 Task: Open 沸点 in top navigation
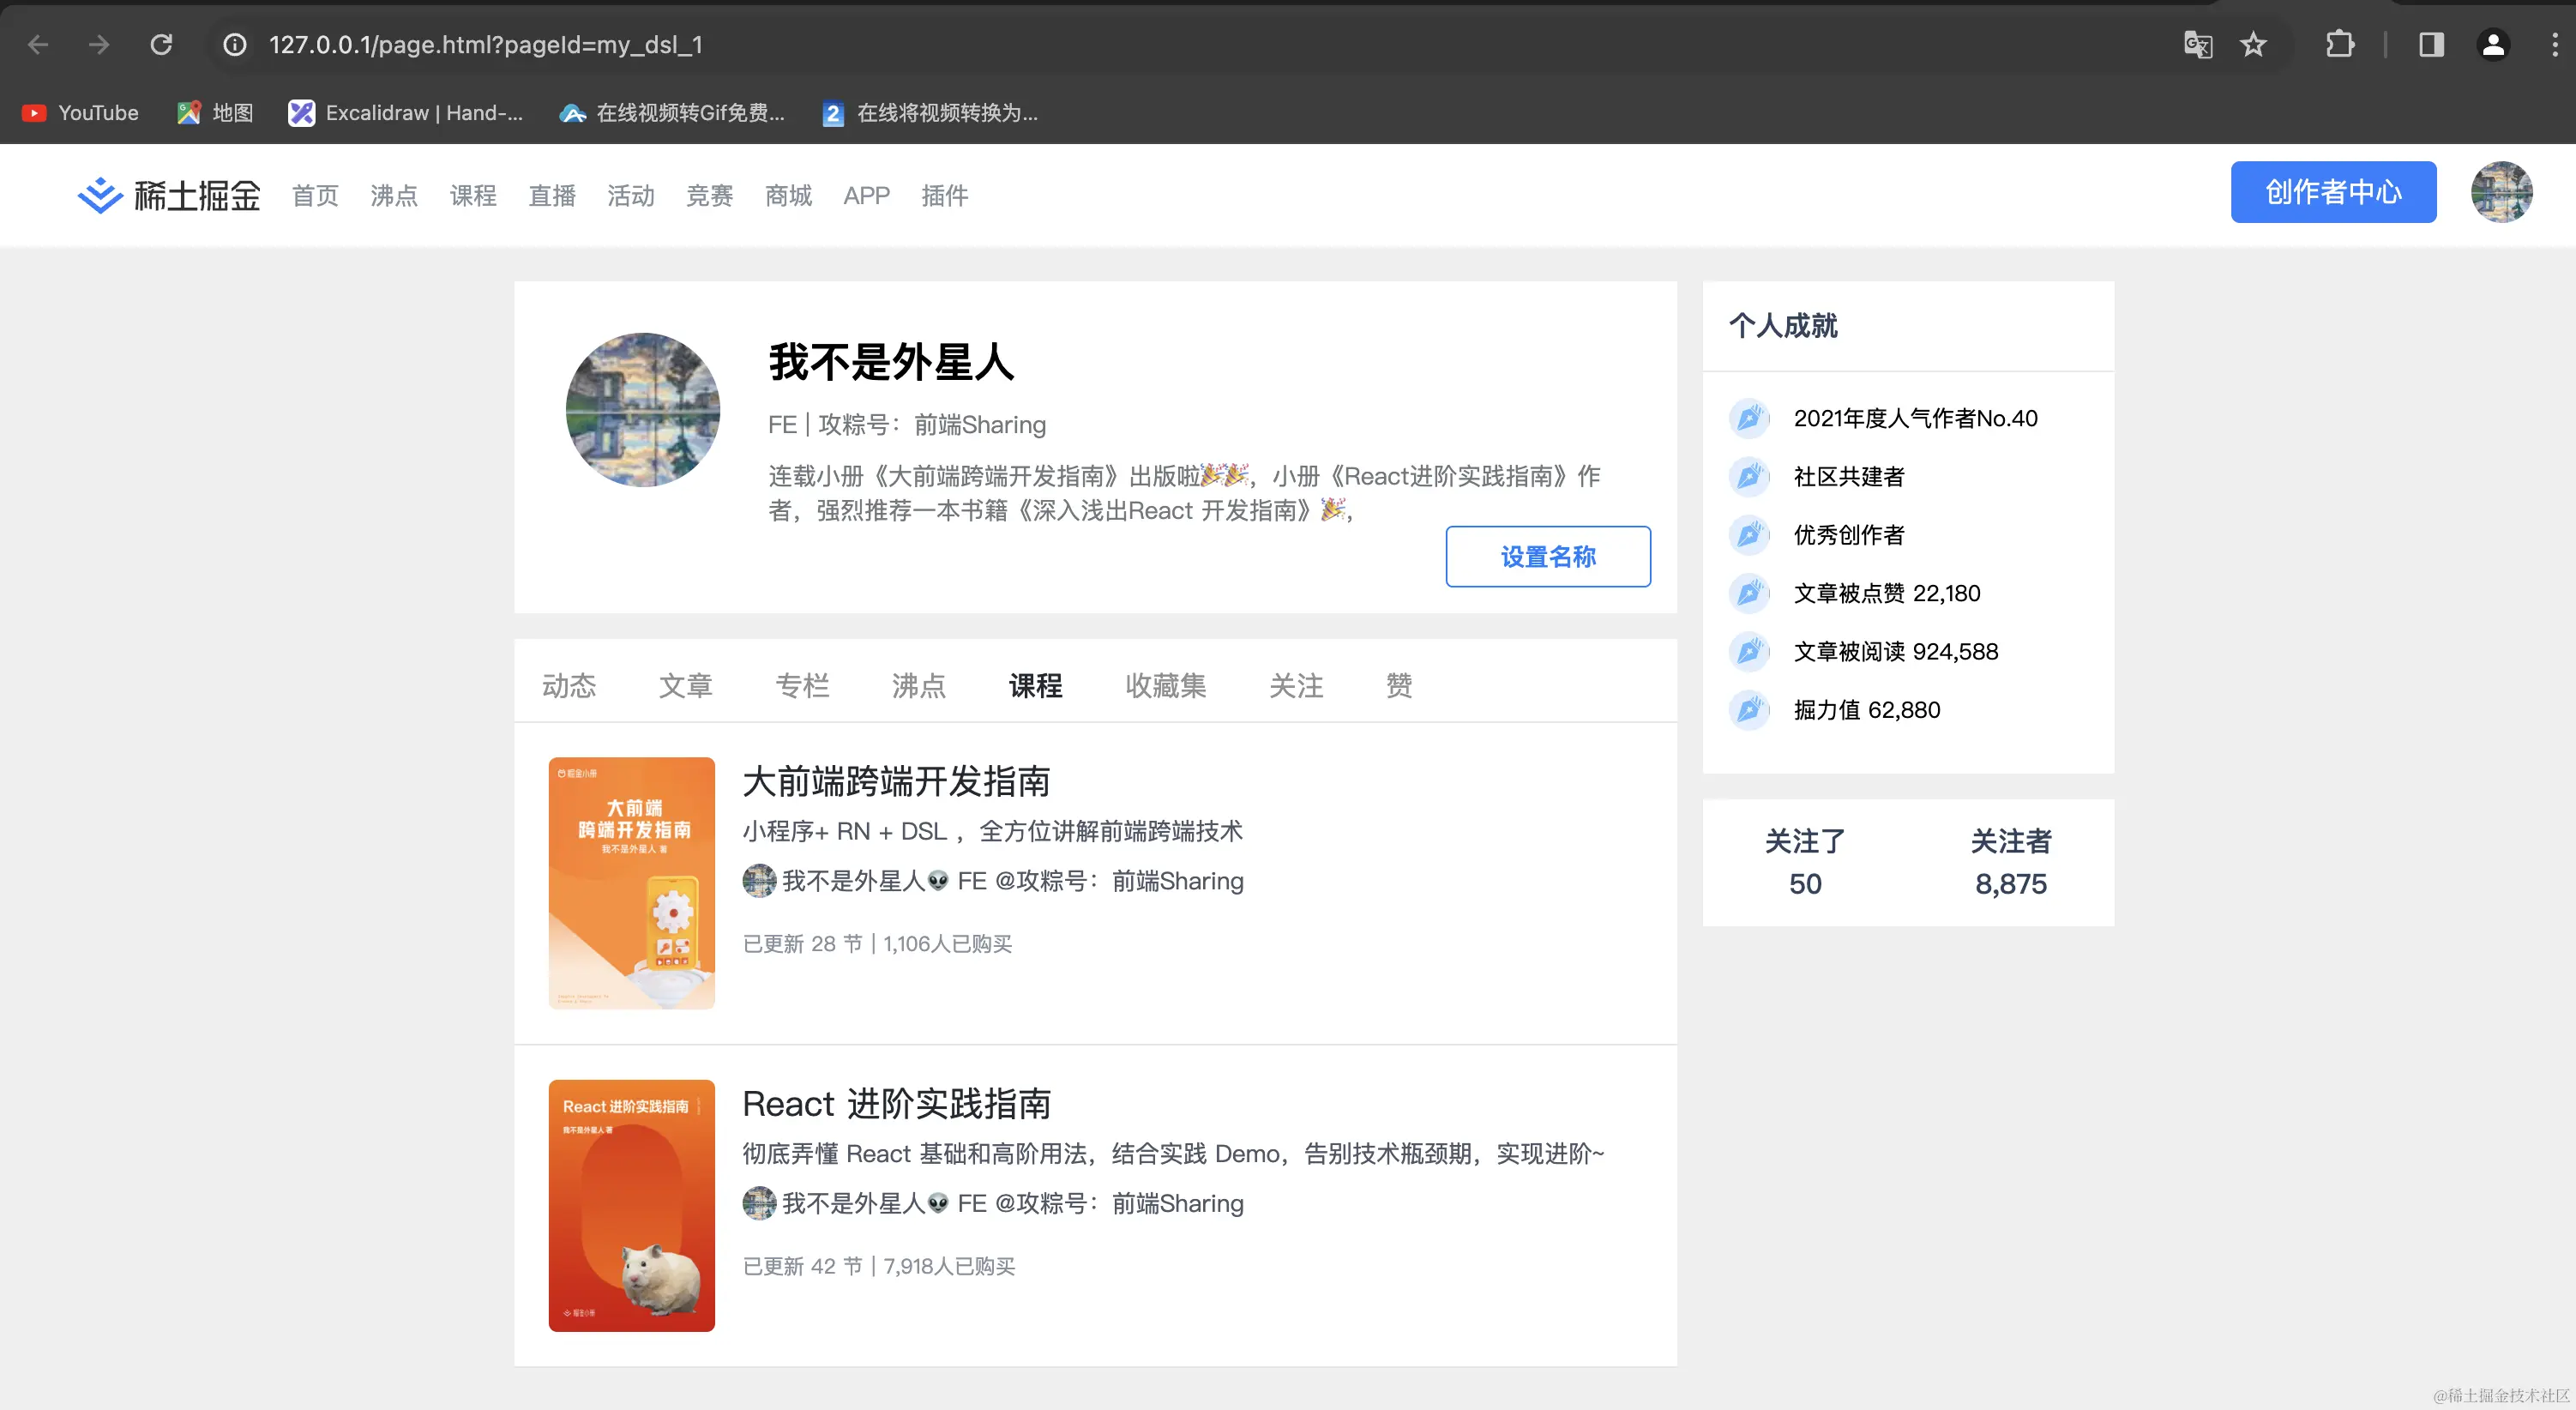pyautogui.click(x=394, y=196)
